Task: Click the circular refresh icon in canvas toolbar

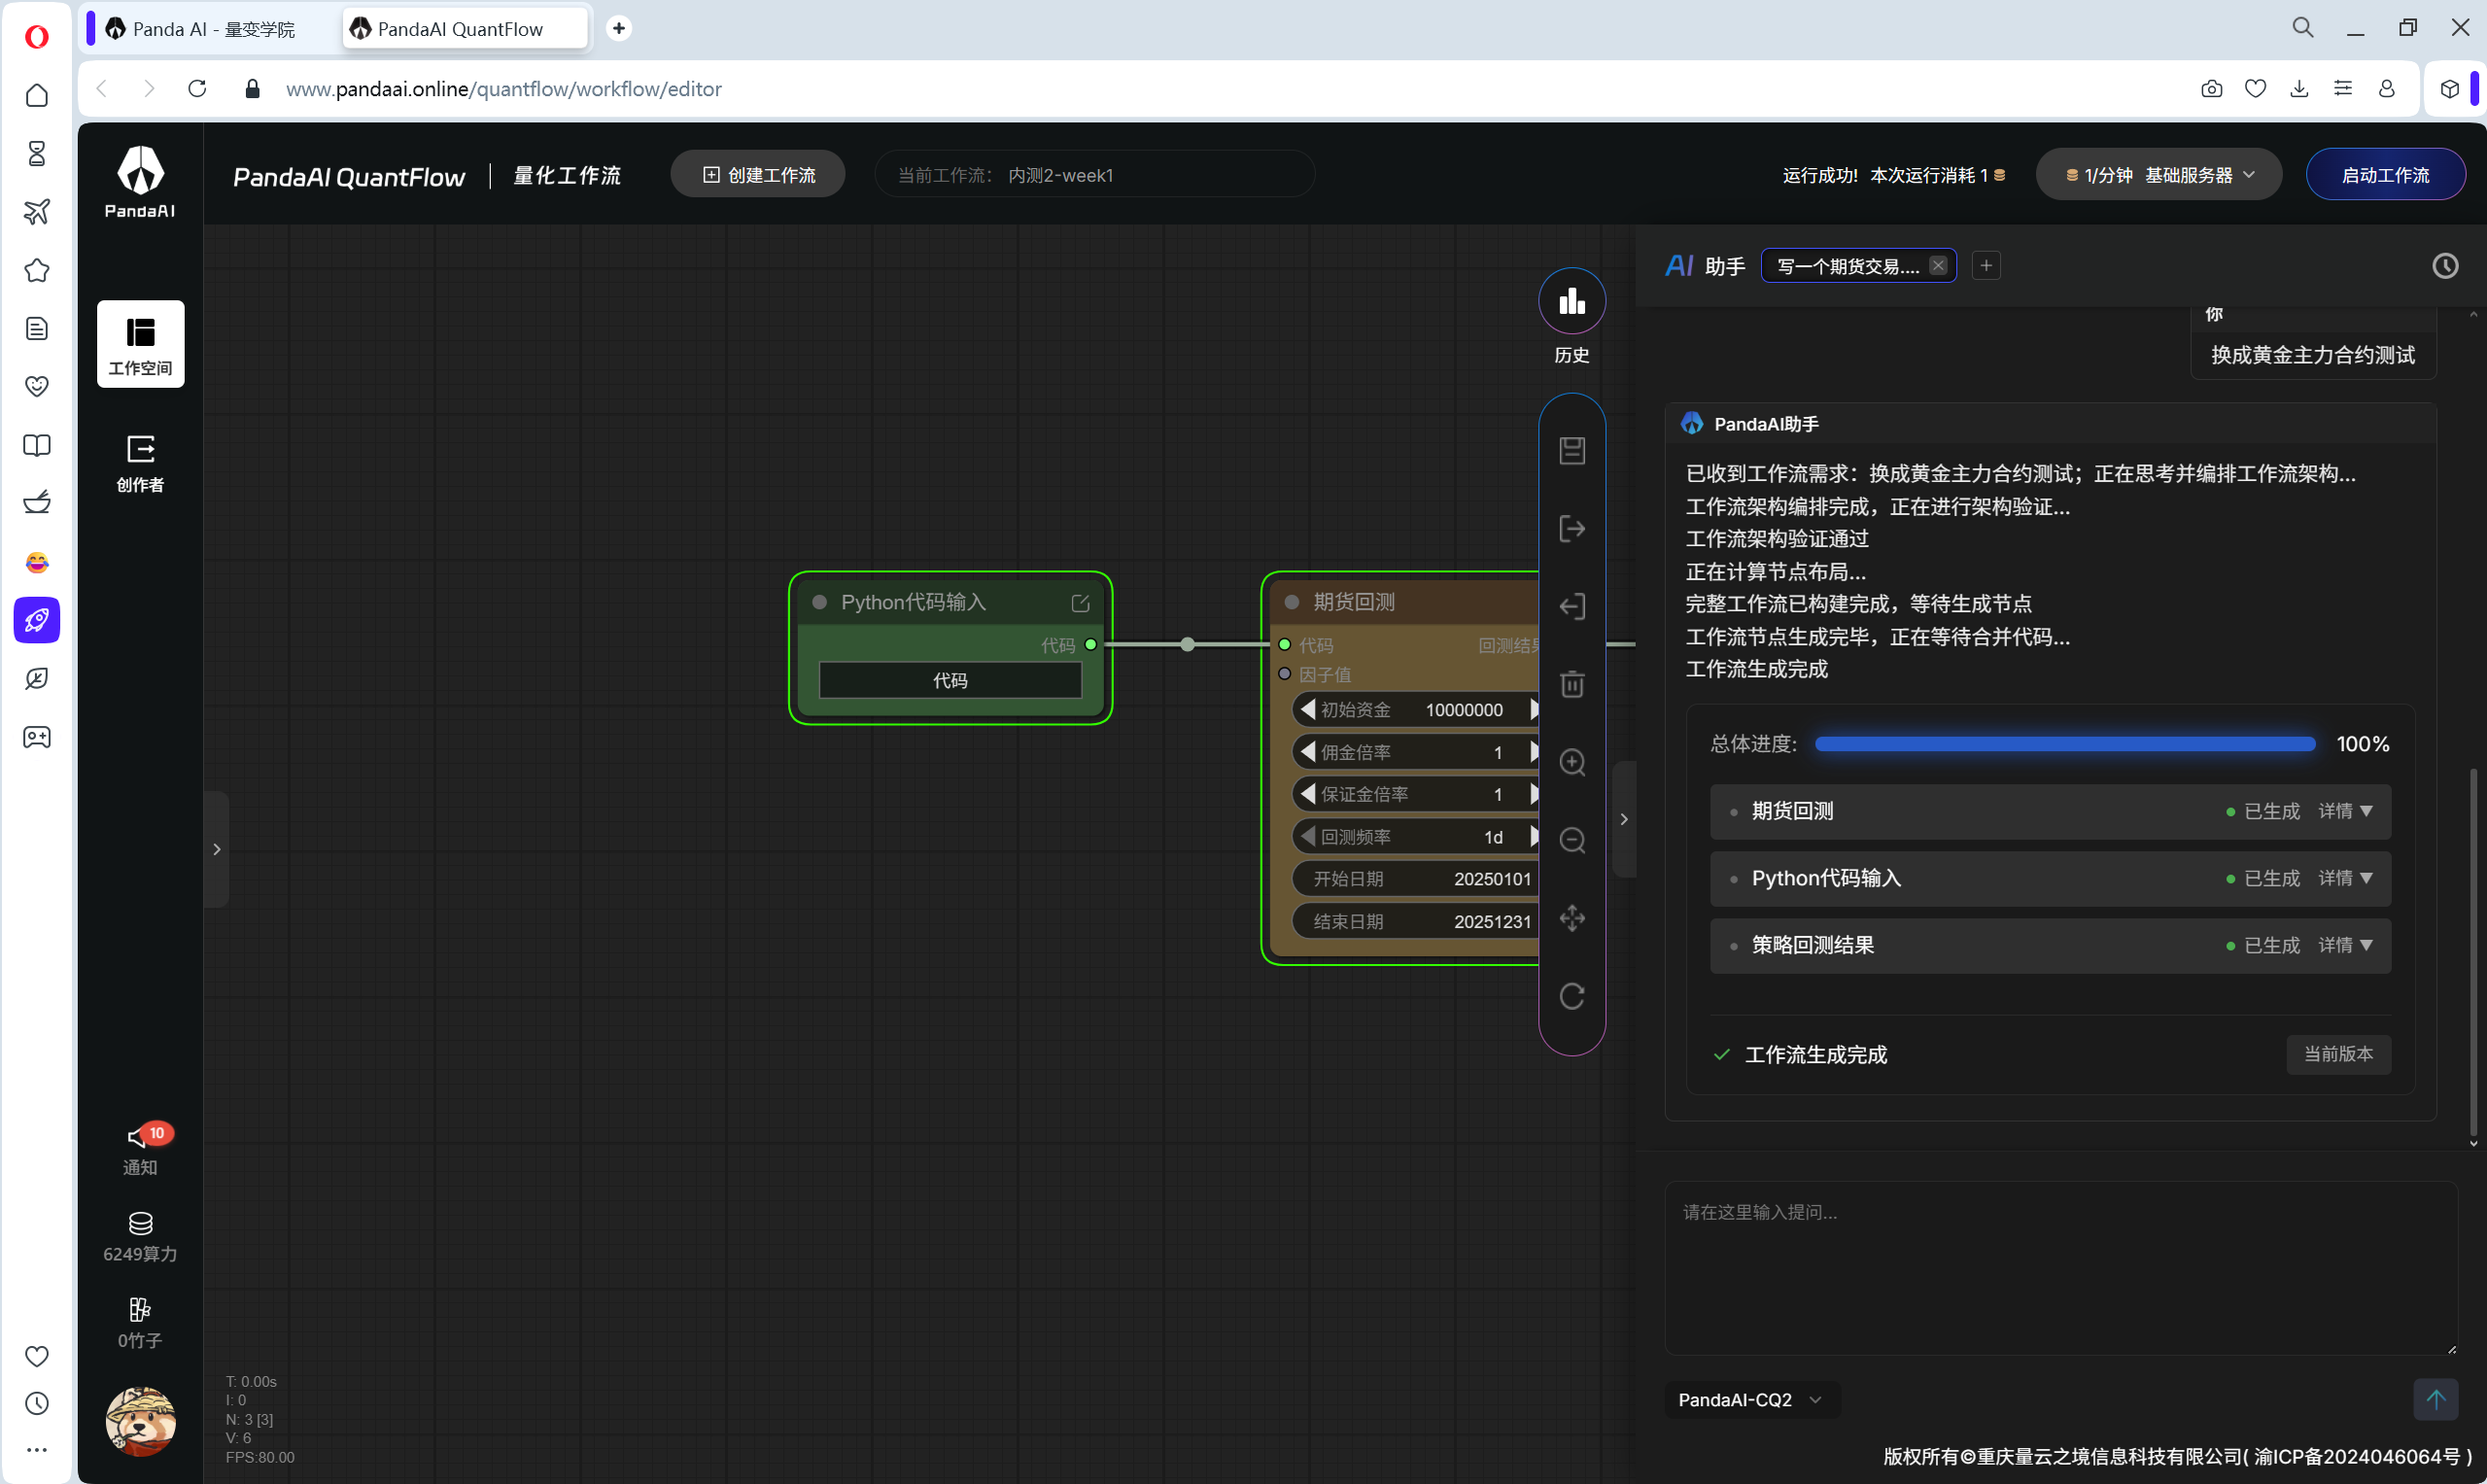Action: (x=1571, y=996)
